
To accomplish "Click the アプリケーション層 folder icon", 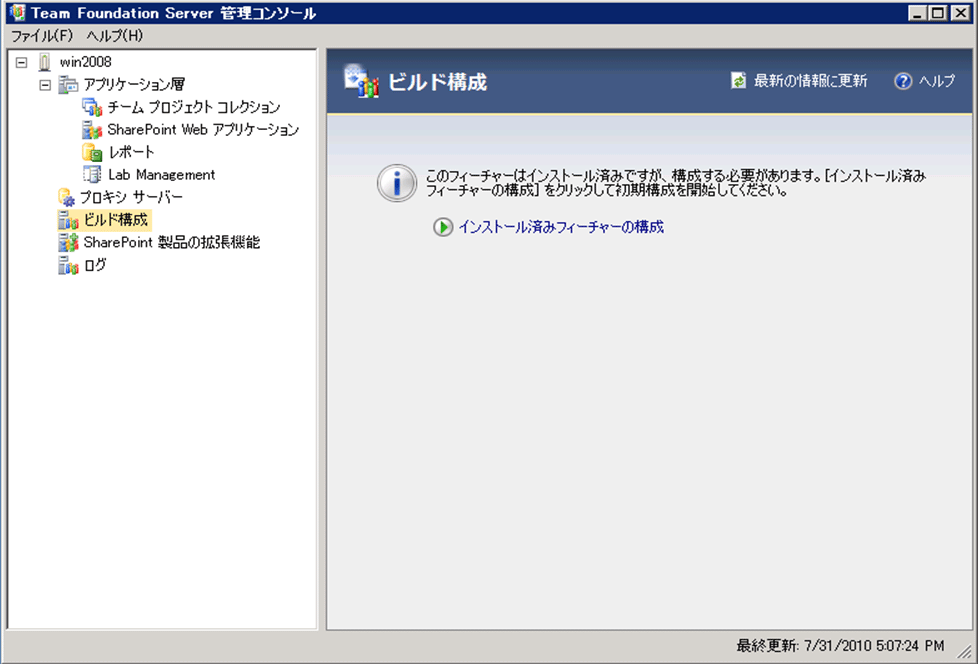I will point(68,84).
